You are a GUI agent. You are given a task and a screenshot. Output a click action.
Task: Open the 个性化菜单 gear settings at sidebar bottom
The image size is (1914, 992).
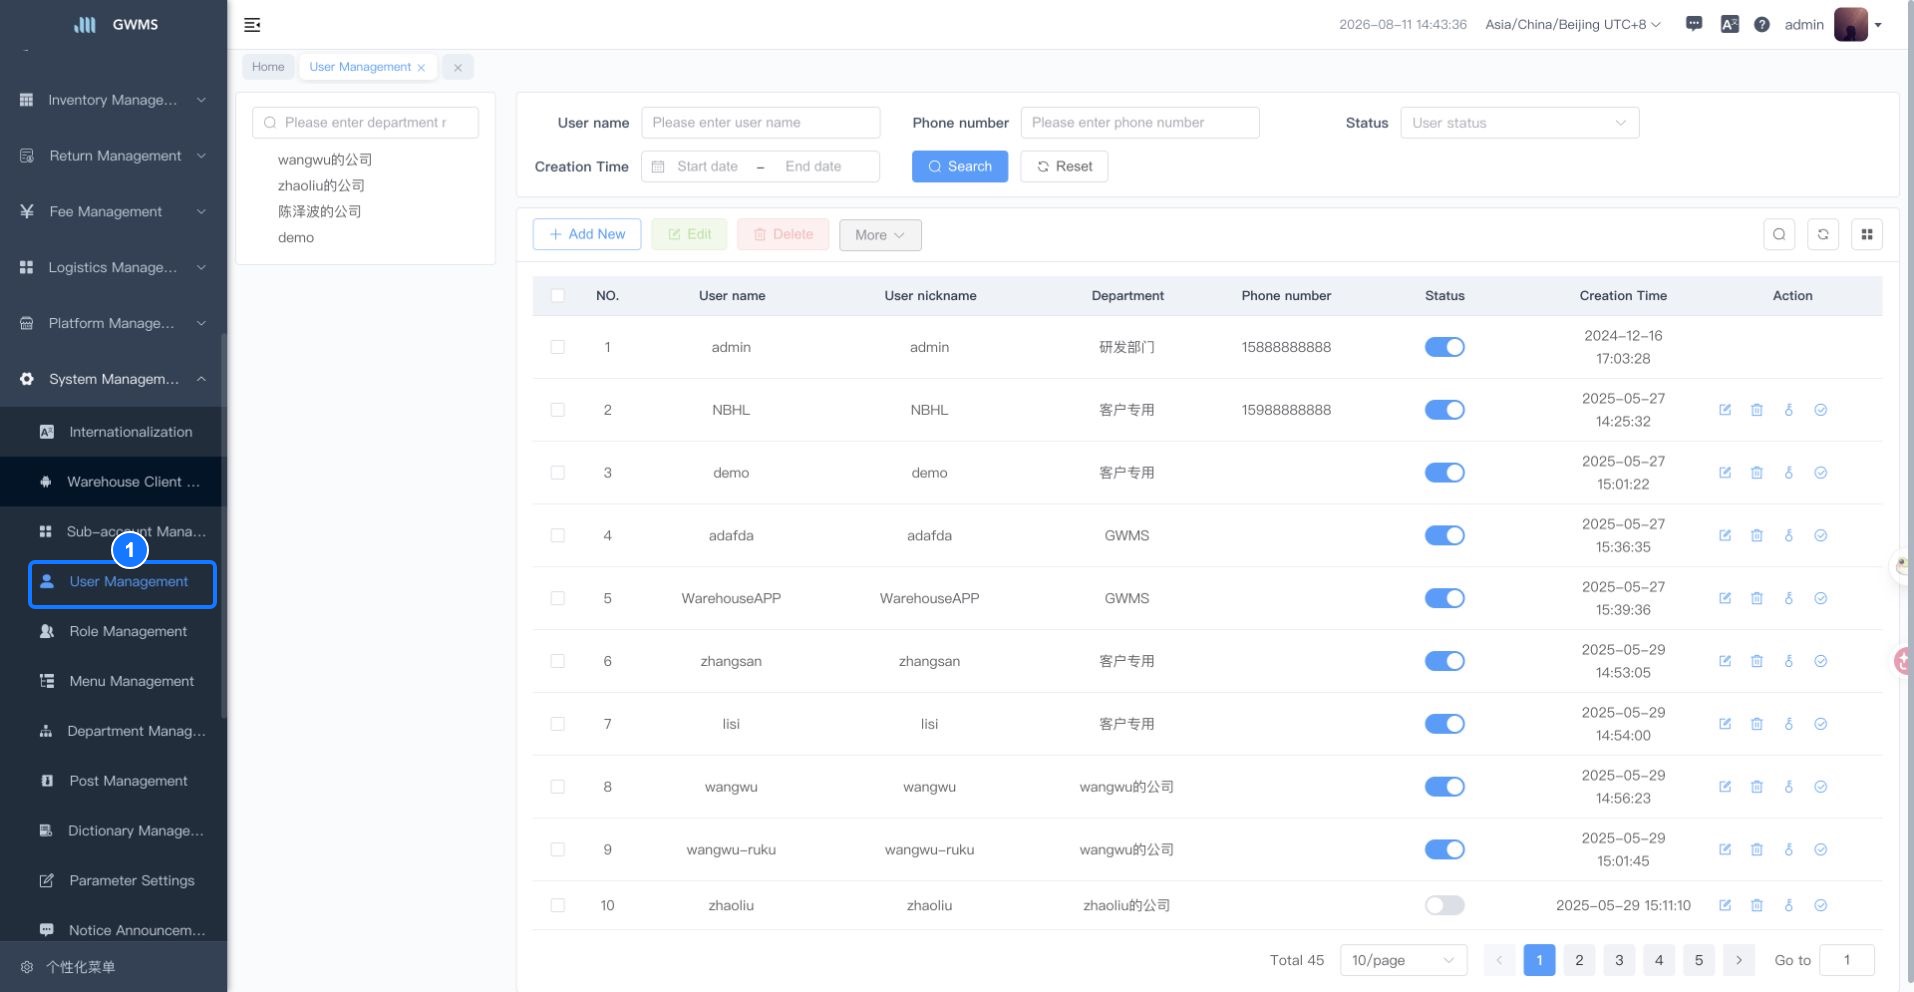[27, 967]
